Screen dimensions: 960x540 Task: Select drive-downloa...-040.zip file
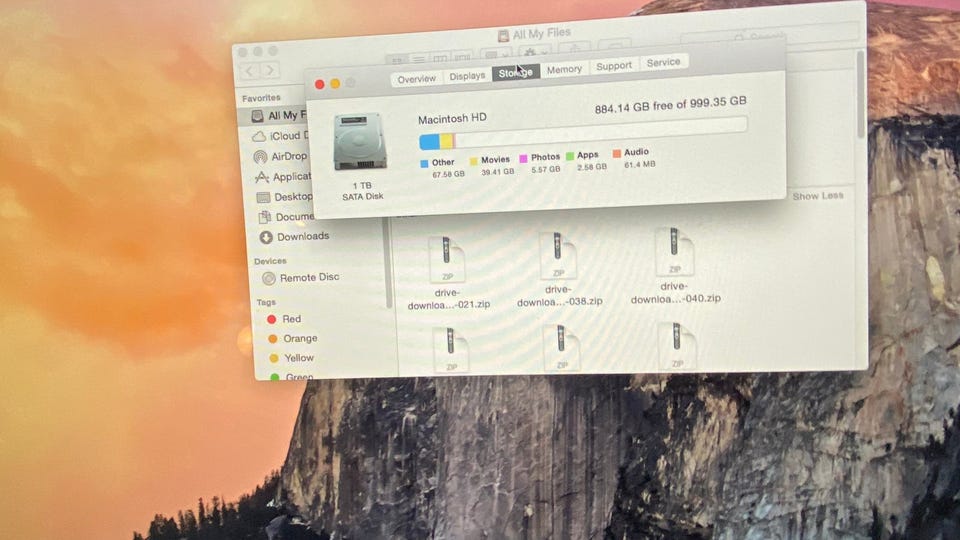[675, 265]
